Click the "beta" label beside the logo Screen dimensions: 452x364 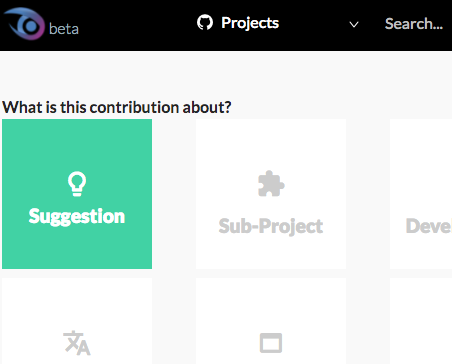[64, 29]
